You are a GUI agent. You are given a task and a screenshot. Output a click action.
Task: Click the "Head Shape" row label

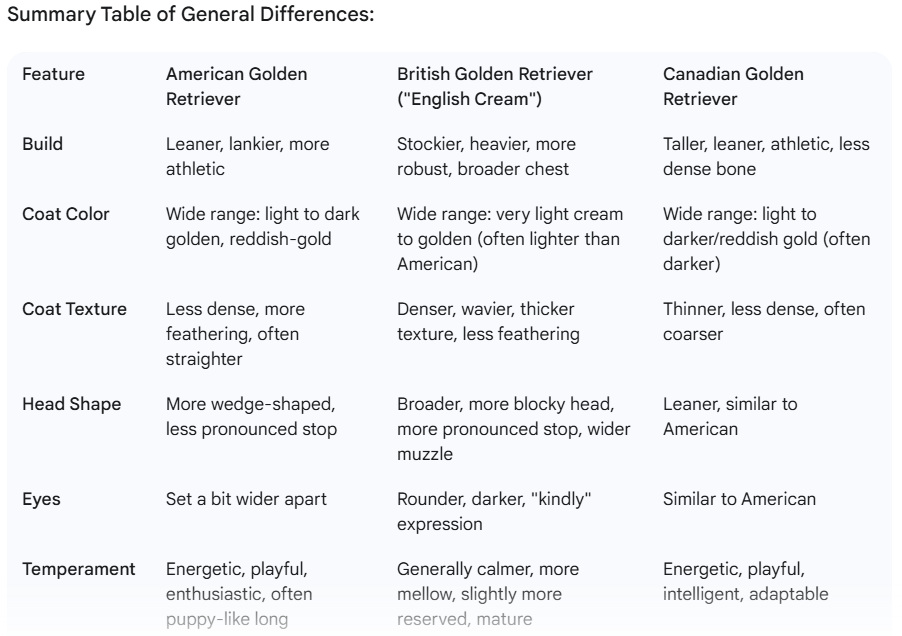tap(70, 404)
